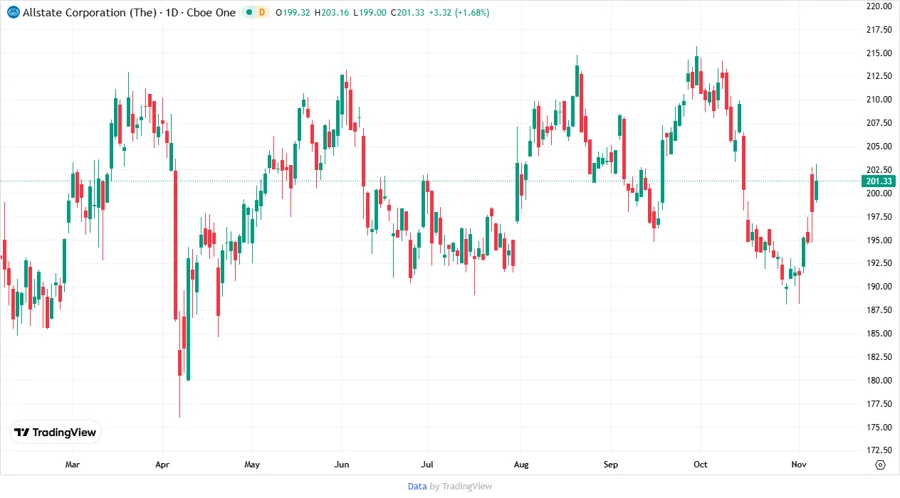Click the 185.00 price axis label
The image size is (900, 498).
pyautogui.click(x=879, y=333)
